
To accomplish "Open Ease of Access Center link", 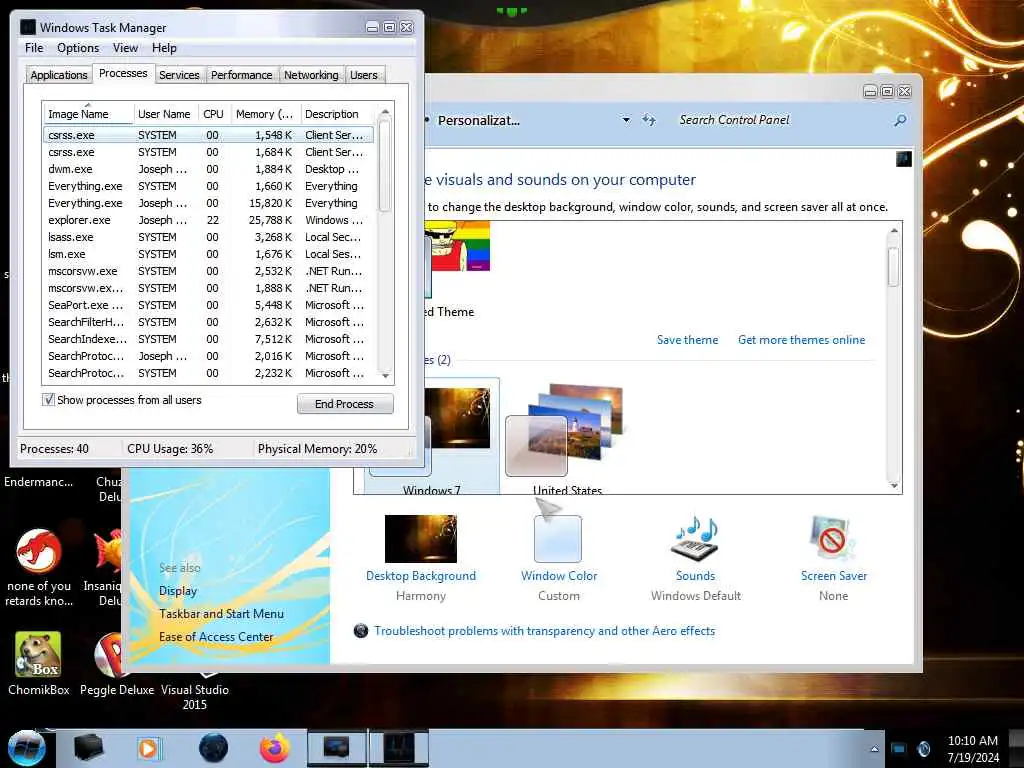I will [x=216, y=637].
